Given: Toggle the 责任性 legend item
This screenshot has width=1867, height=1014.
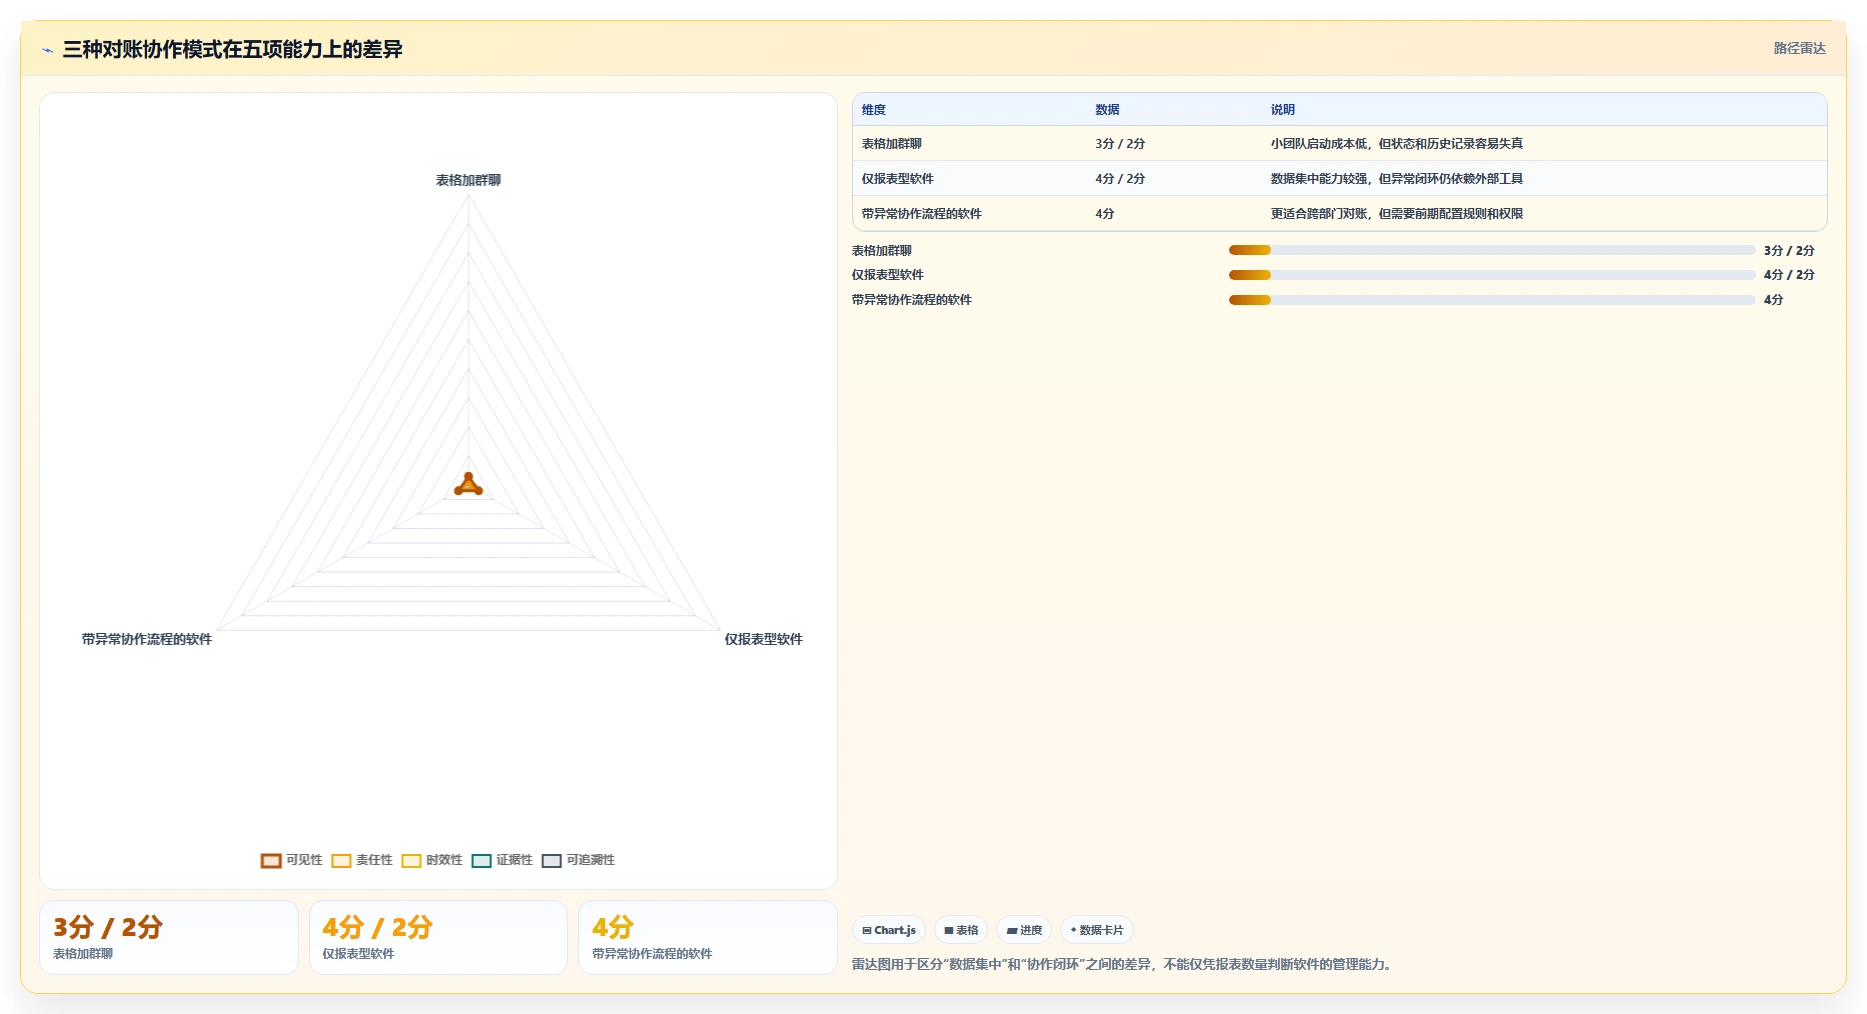Looking at the screenshot, I should pyautogui.click(x=361, y=860).
